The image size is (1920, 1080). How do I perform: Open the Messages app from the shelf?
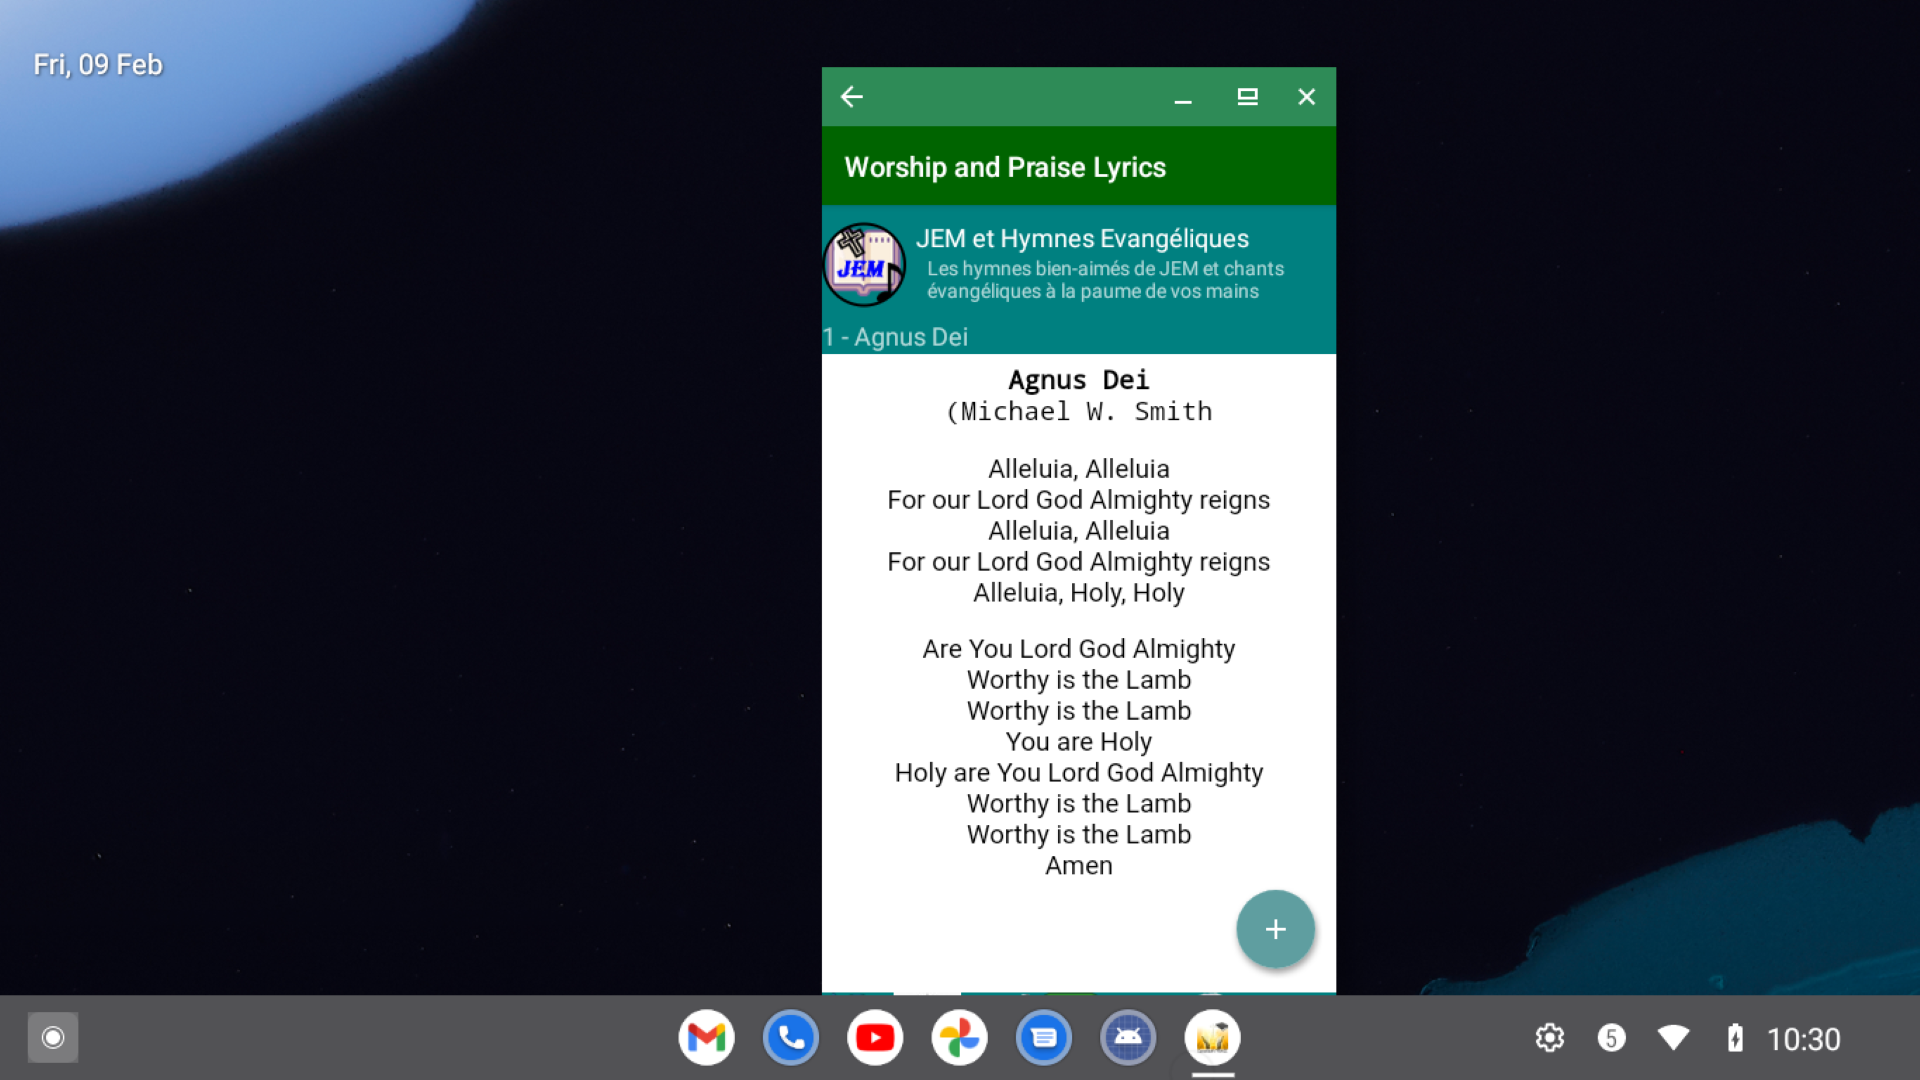[1043, 1038]
